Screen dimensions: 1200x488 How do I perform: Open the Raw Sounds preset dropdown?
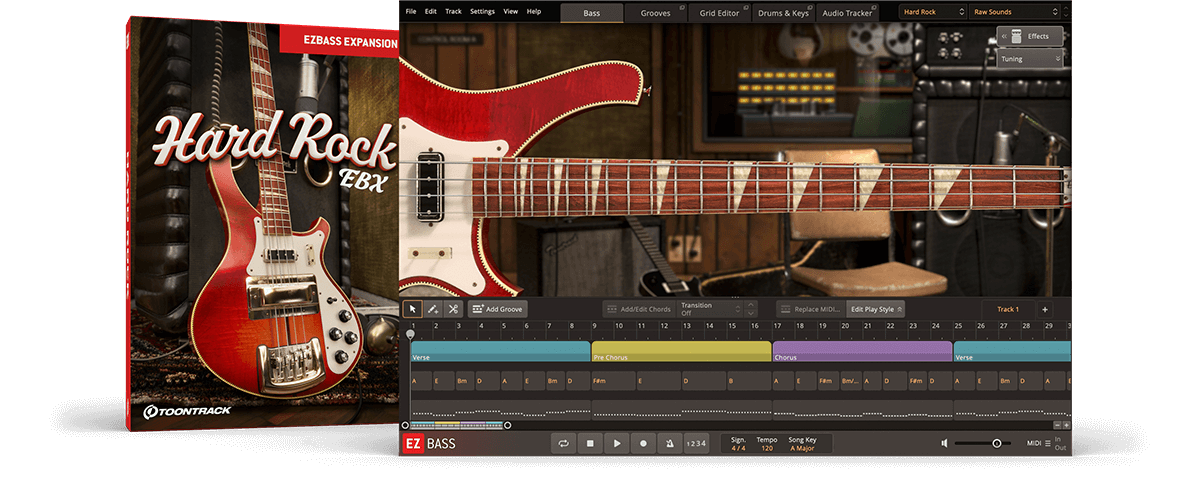1015,12
